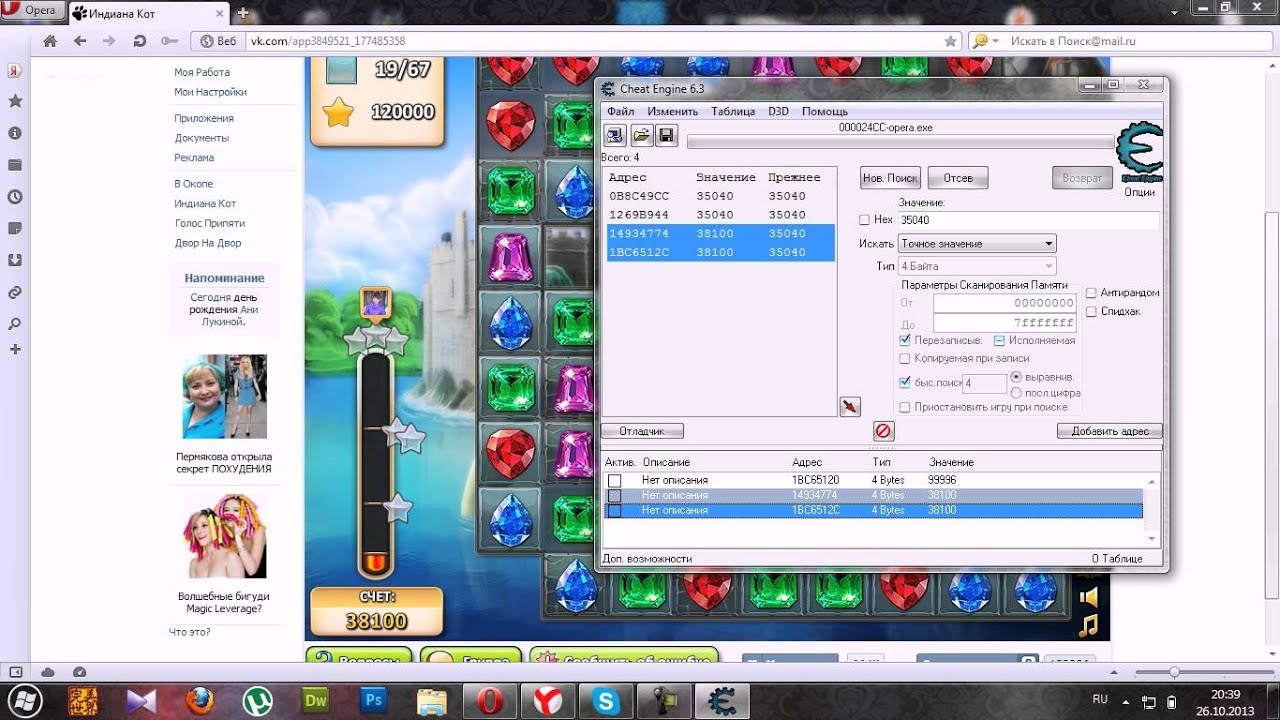Click the bookmark star in address bar

(951, 41)
